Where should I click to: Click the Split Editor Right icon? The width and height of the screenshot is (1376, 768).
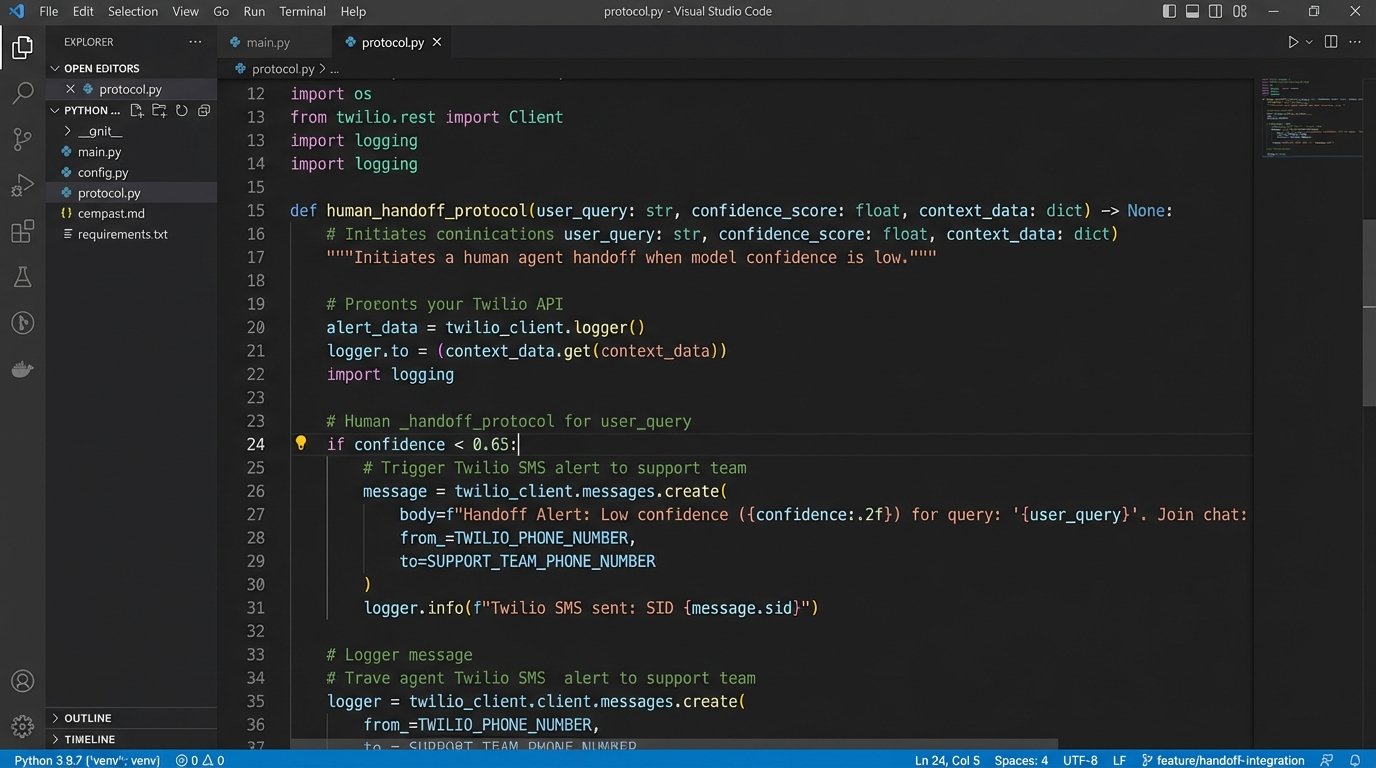(1331, 42)
